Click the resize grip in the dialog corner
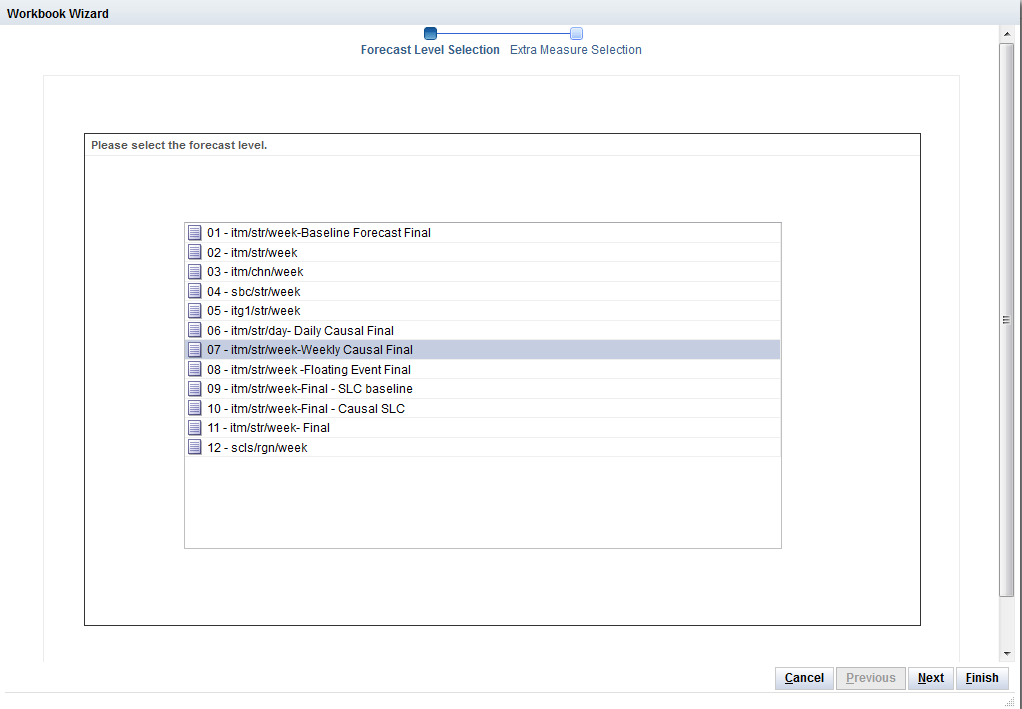This screenshot has width=1022, height=709. click(x=1010, y=701)
